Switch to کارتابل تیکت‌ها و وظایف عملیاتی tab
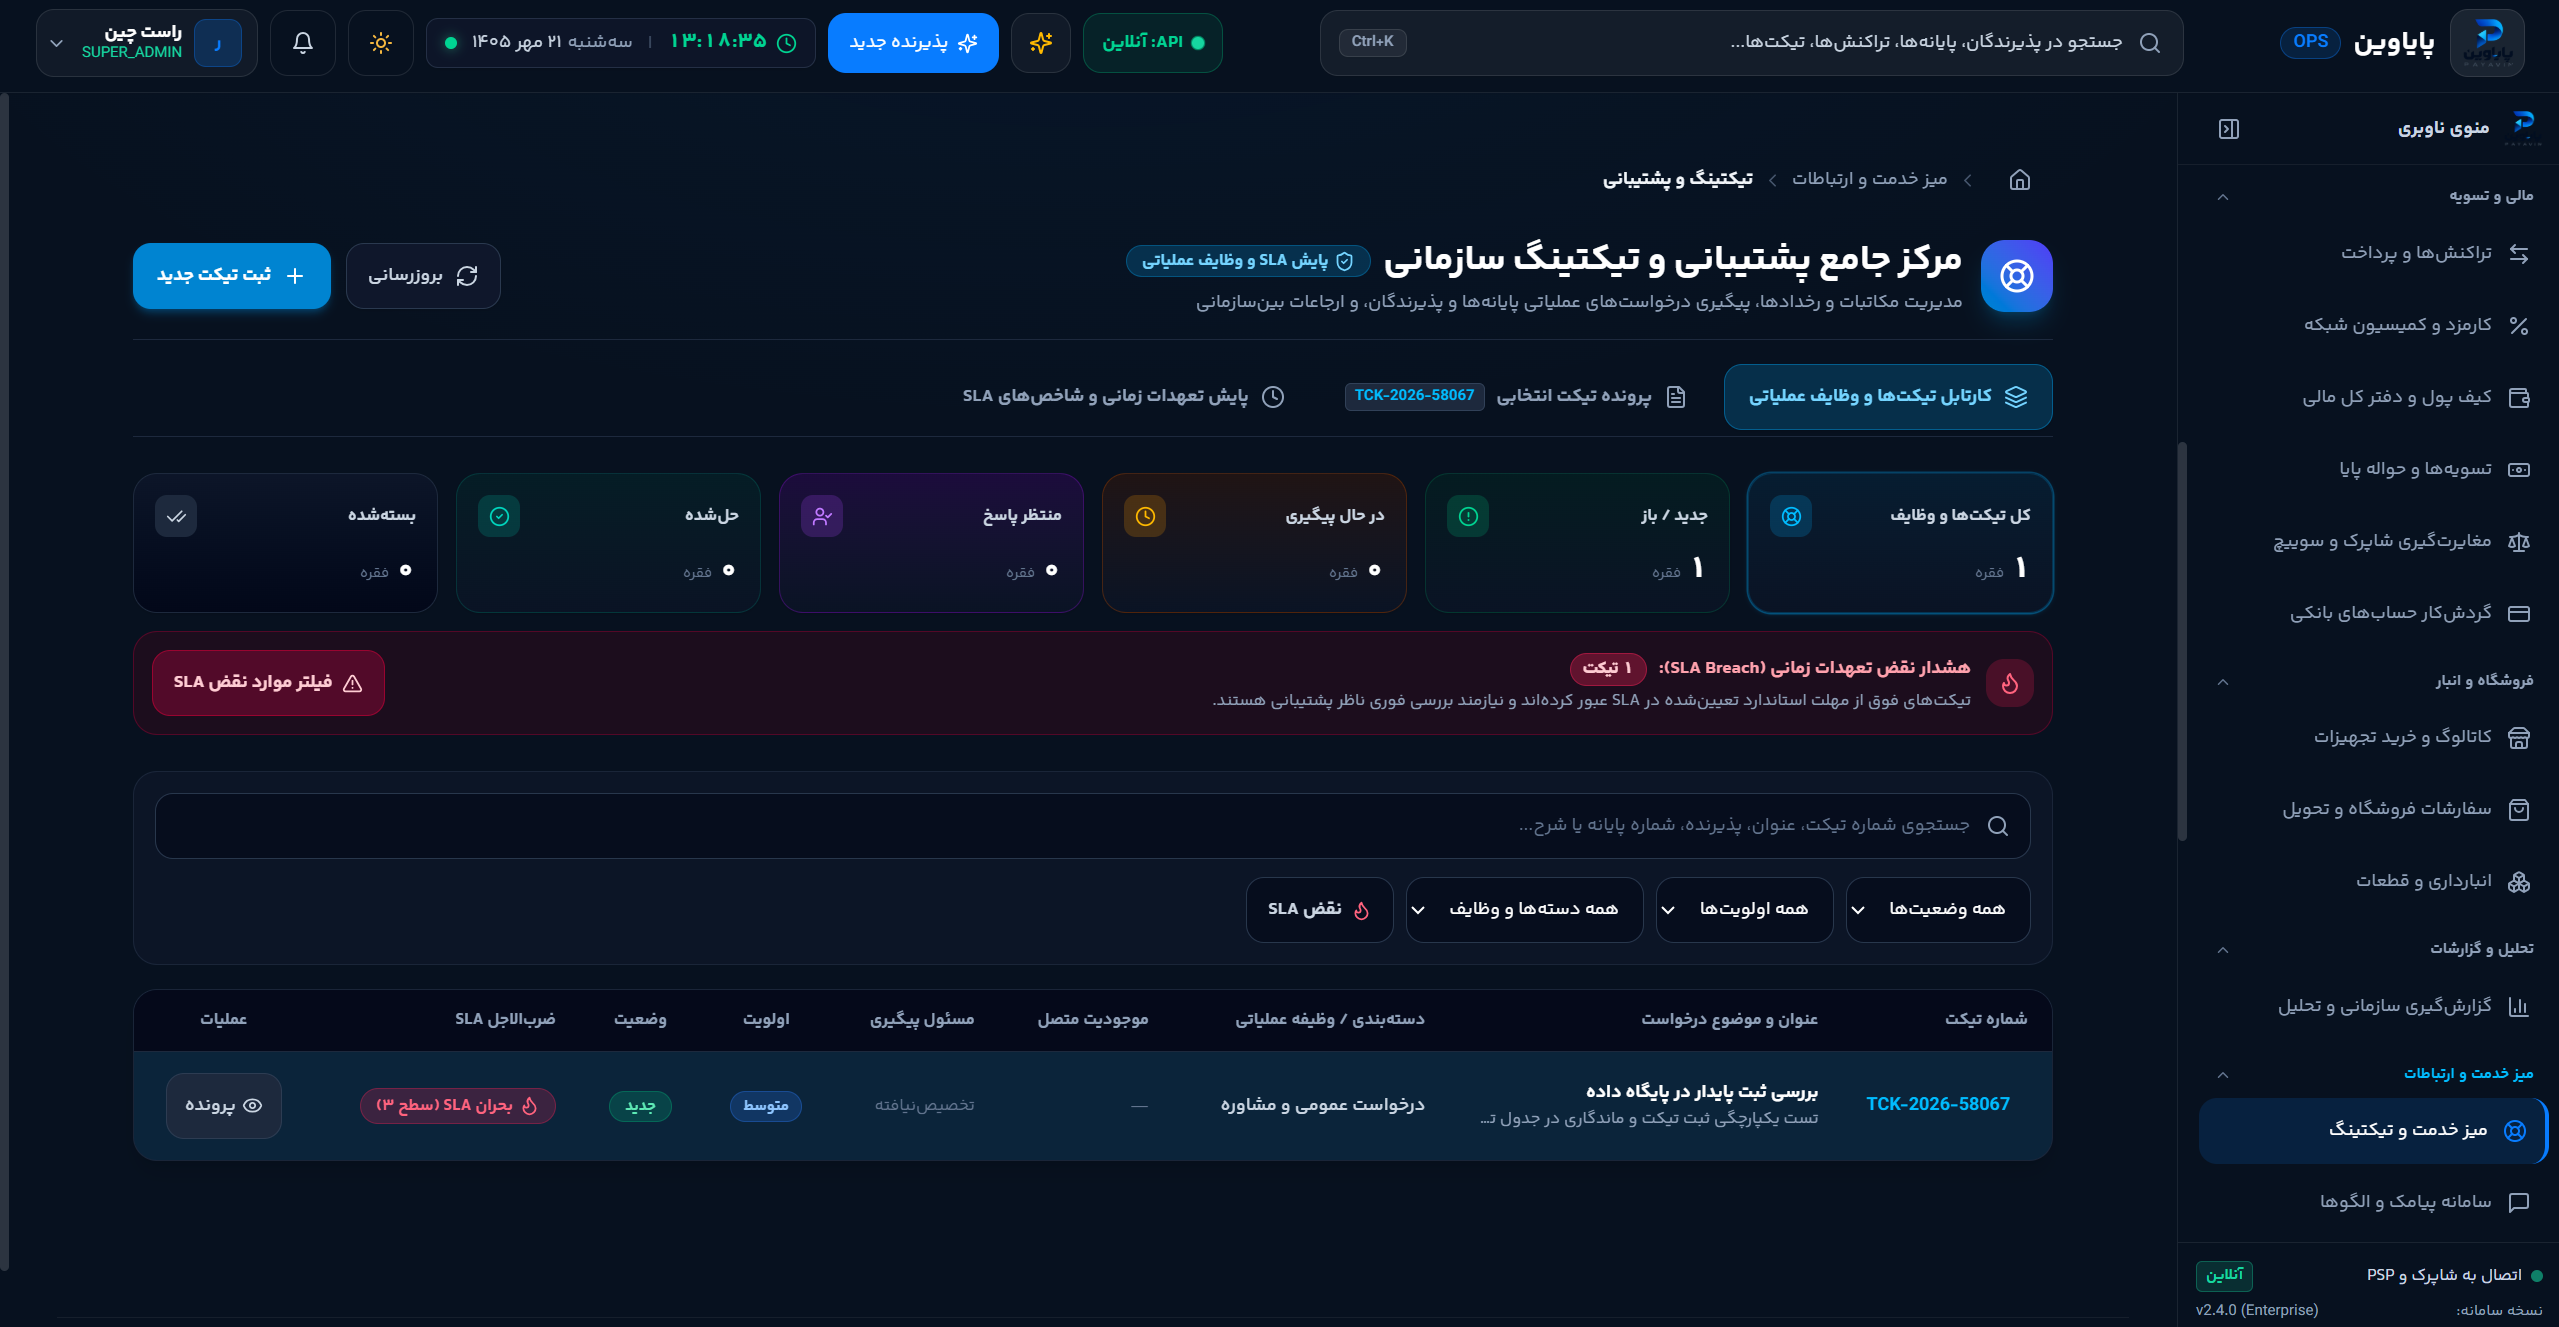This screenshot has width=2559, height=1327. 1888,397
